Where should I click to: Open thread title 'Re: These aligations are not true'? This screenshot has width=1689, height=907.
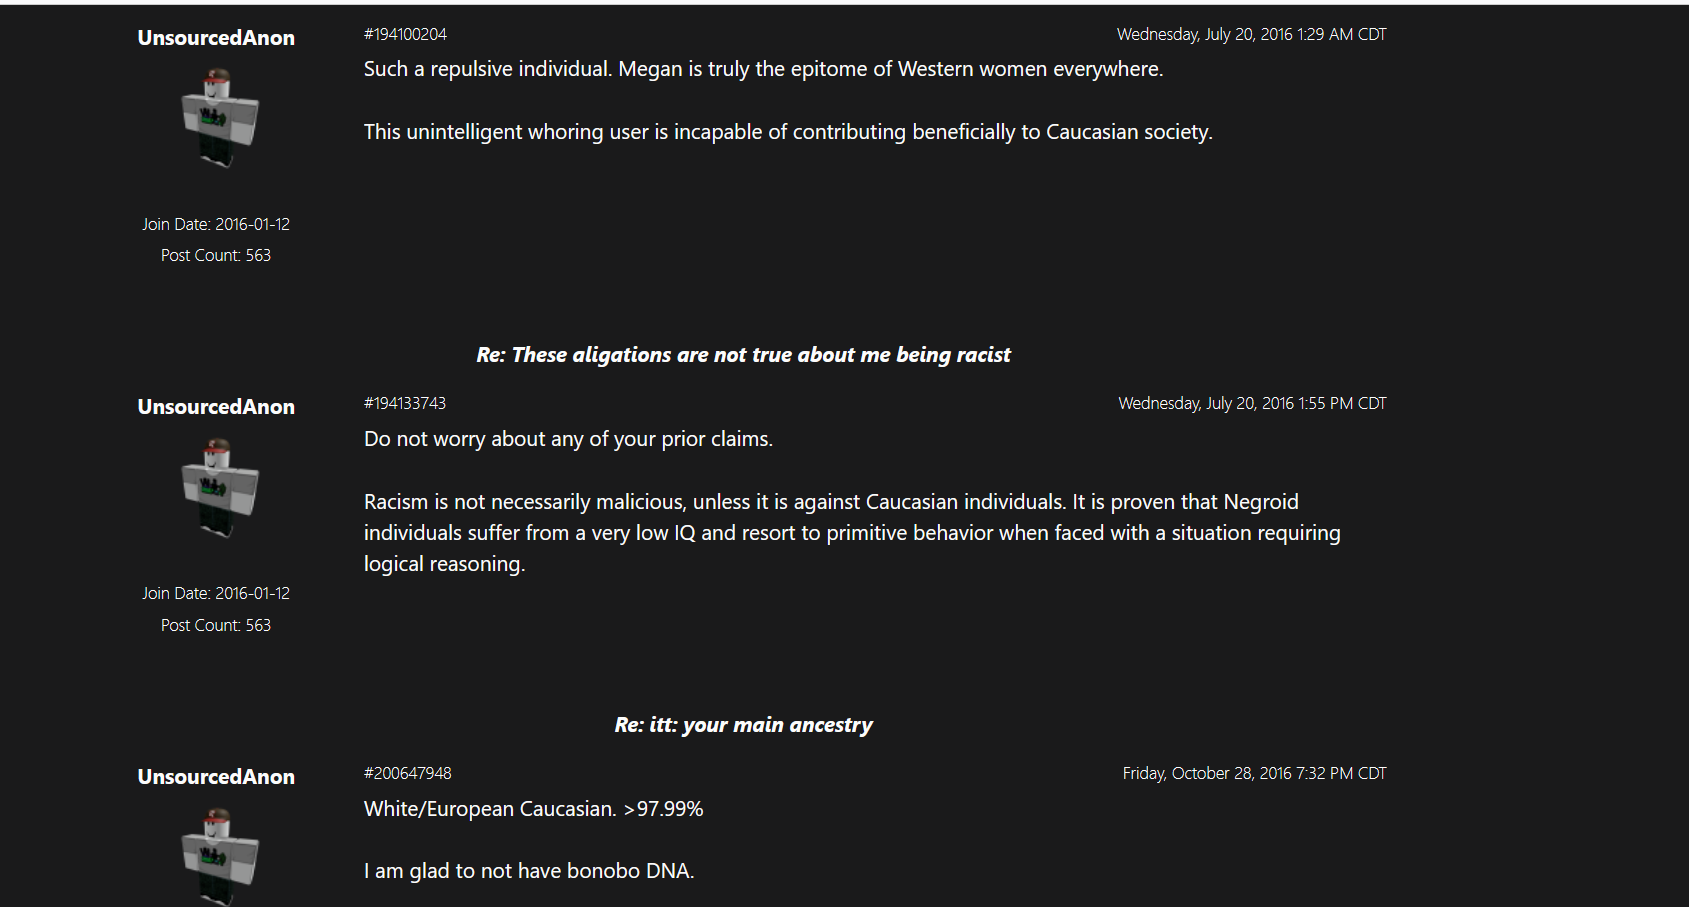(x=743, y=355)
